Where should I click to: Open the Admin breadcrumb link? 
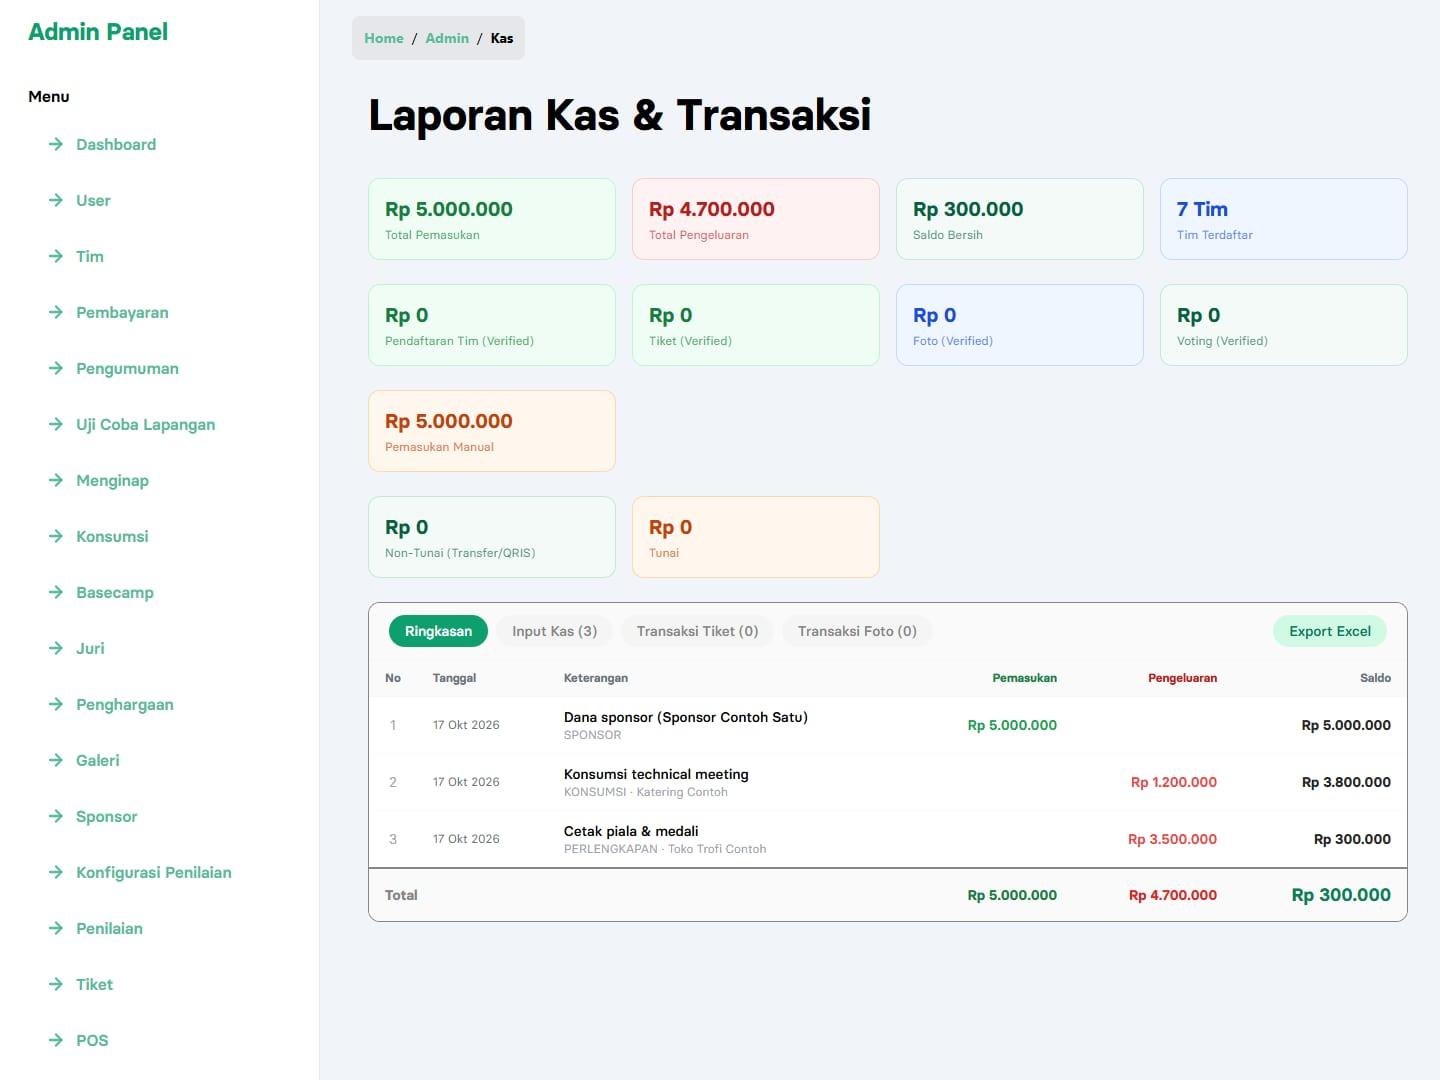[447, 38]
